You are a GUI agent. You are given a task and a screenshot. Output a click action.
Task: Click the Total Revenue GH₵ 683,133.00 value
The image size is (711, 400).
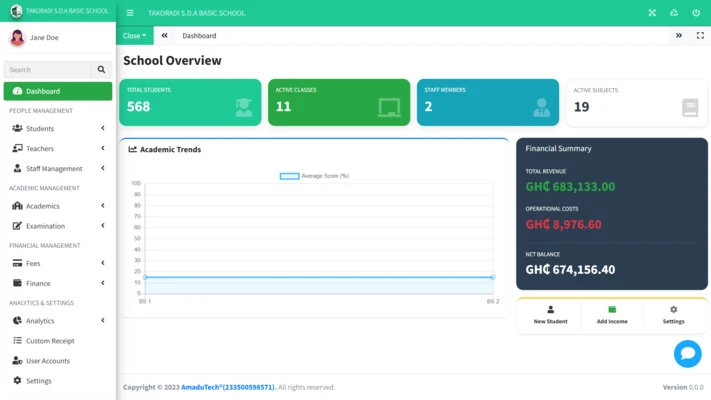click(570, 186)
